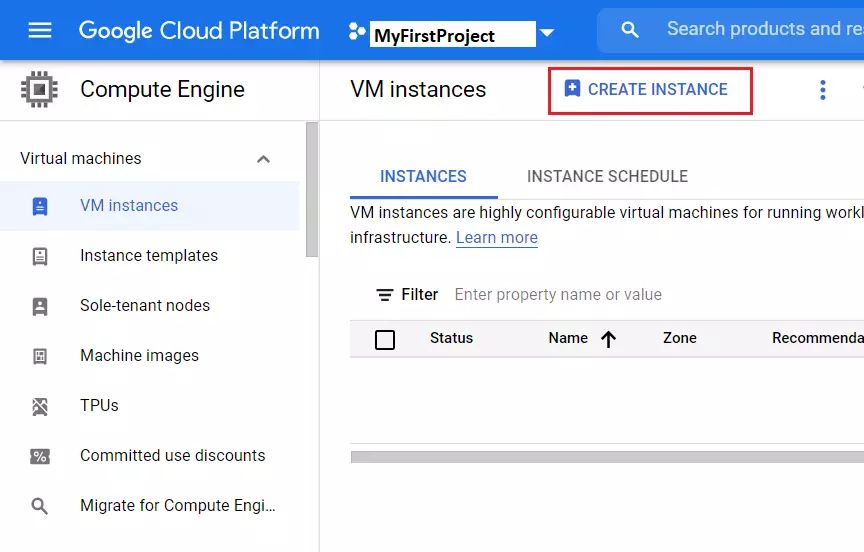Switch to the INSTANCES tab
The image size is (864, 552).
click(x=423, y=176)
